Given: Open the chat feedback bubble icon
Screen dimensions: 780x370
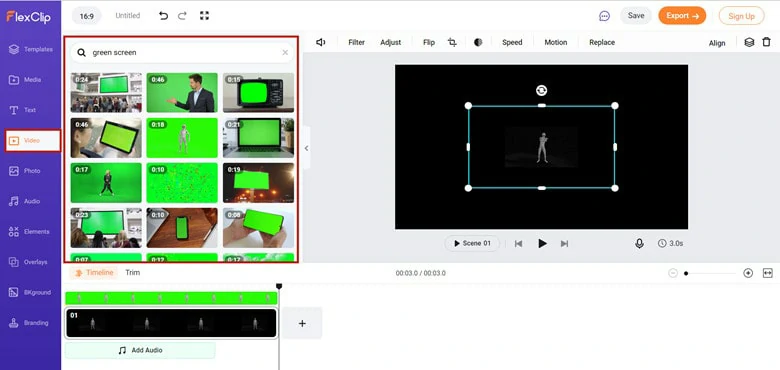Looking at the screenshot, I should 604,16.
